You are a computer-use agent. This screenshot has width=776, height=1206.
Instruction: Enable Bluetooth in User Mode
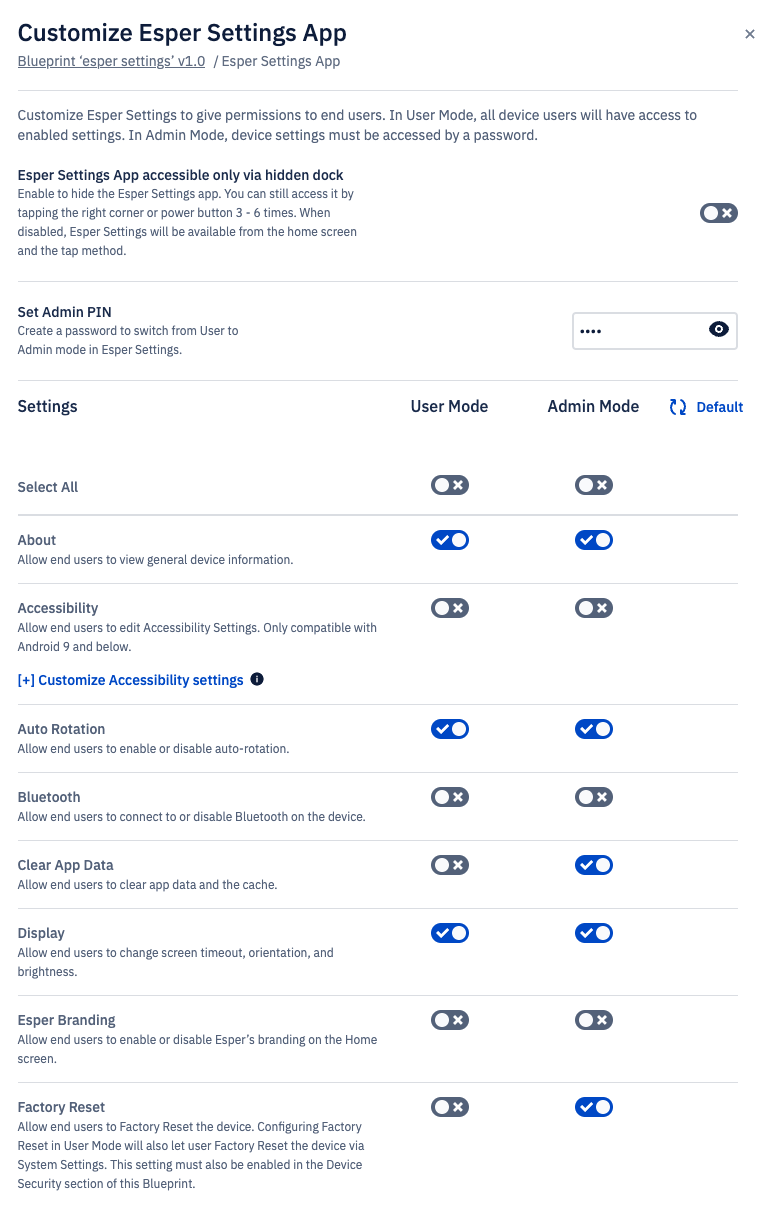pos(450,797)
